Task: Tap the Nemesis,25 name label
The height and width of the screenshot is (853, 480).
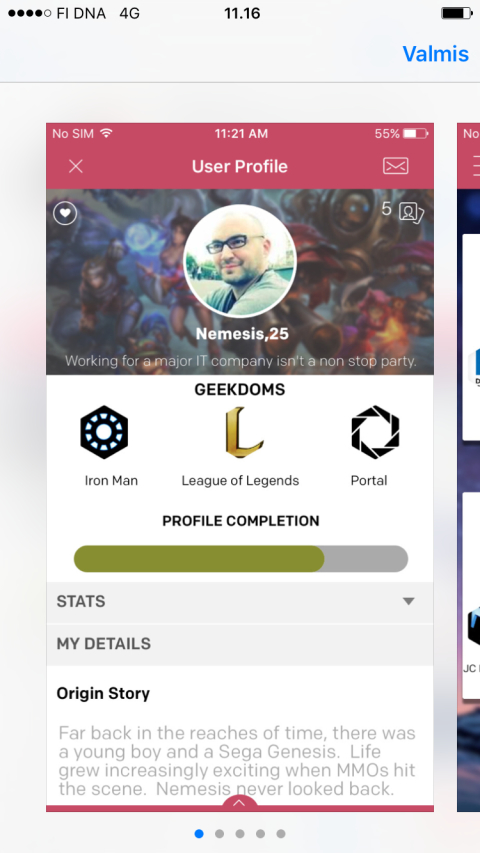Action: [x=242, y=333]
